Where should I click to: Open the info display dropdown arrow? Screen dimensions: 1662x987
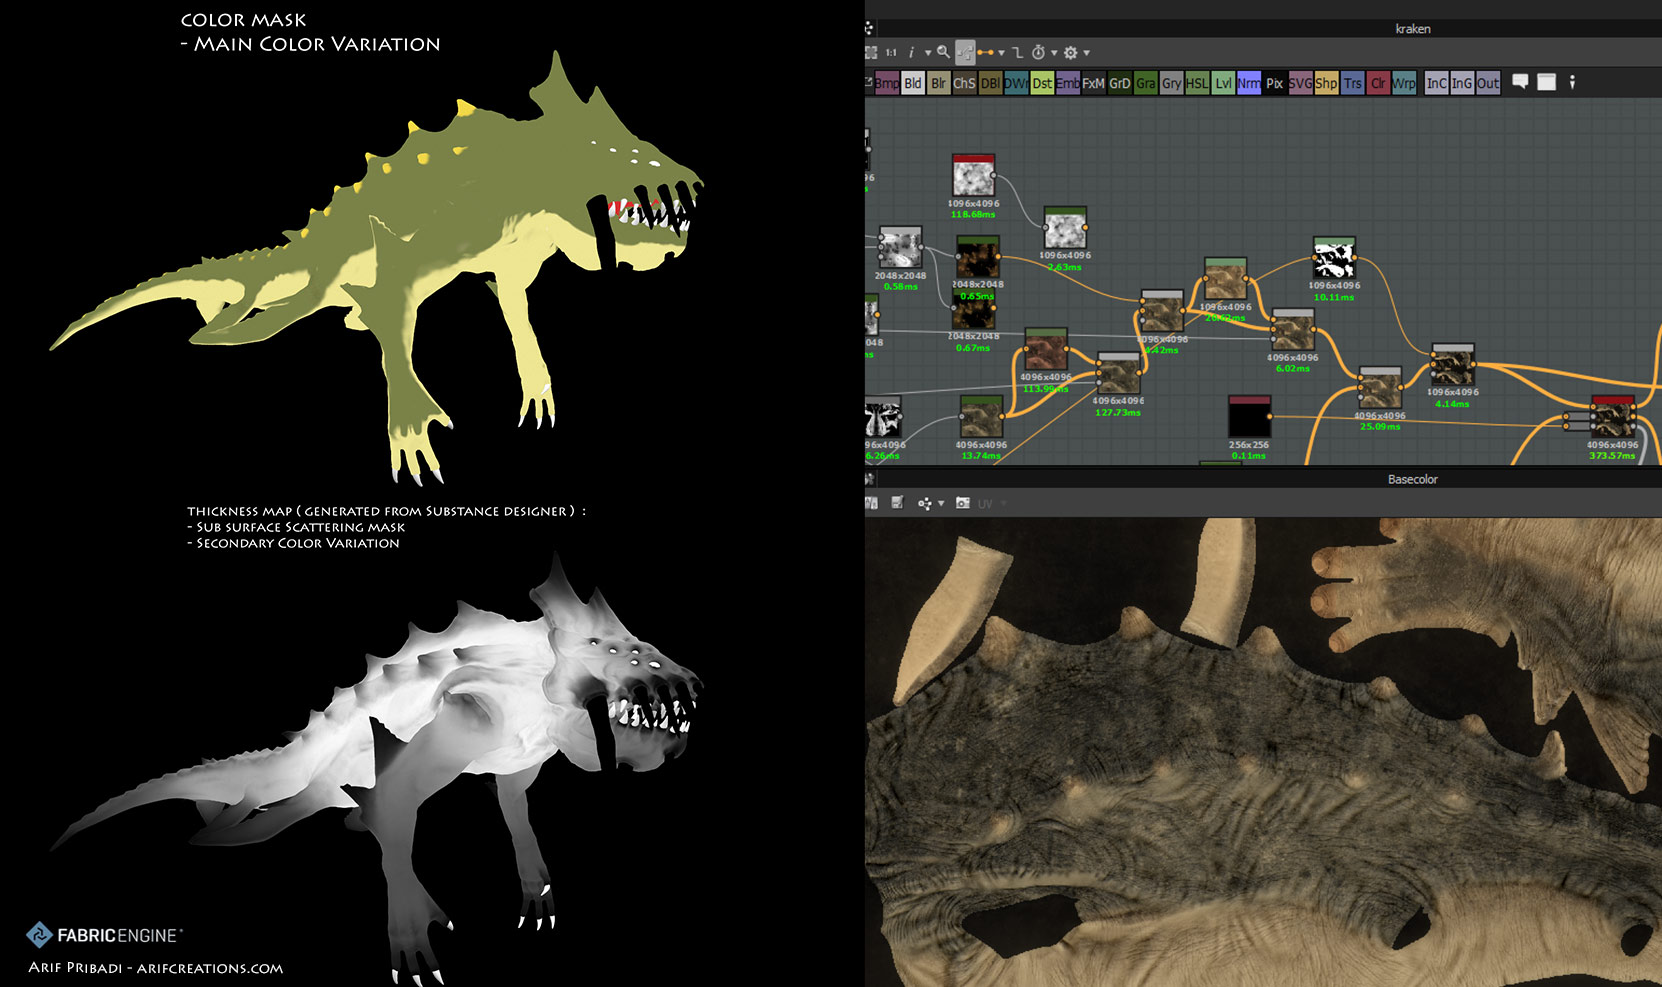point(927,53)
